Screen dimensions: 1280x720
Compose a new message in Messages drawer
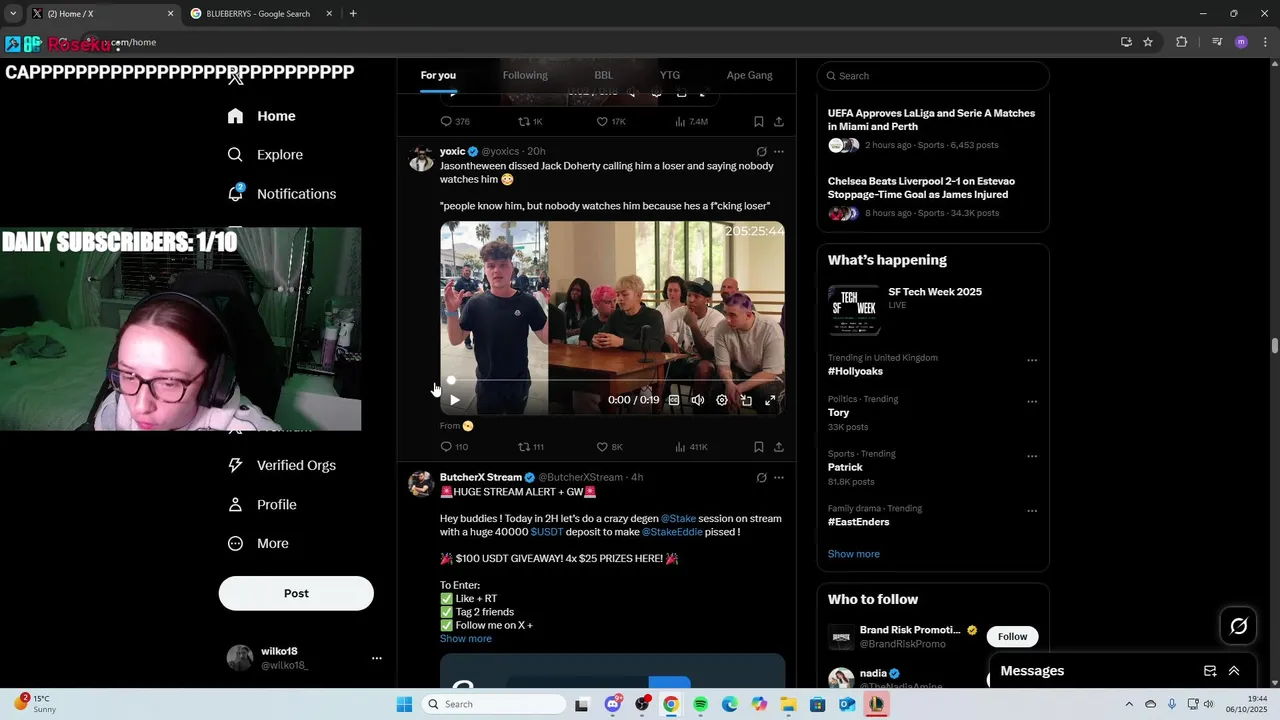(x=1210, y=671)
